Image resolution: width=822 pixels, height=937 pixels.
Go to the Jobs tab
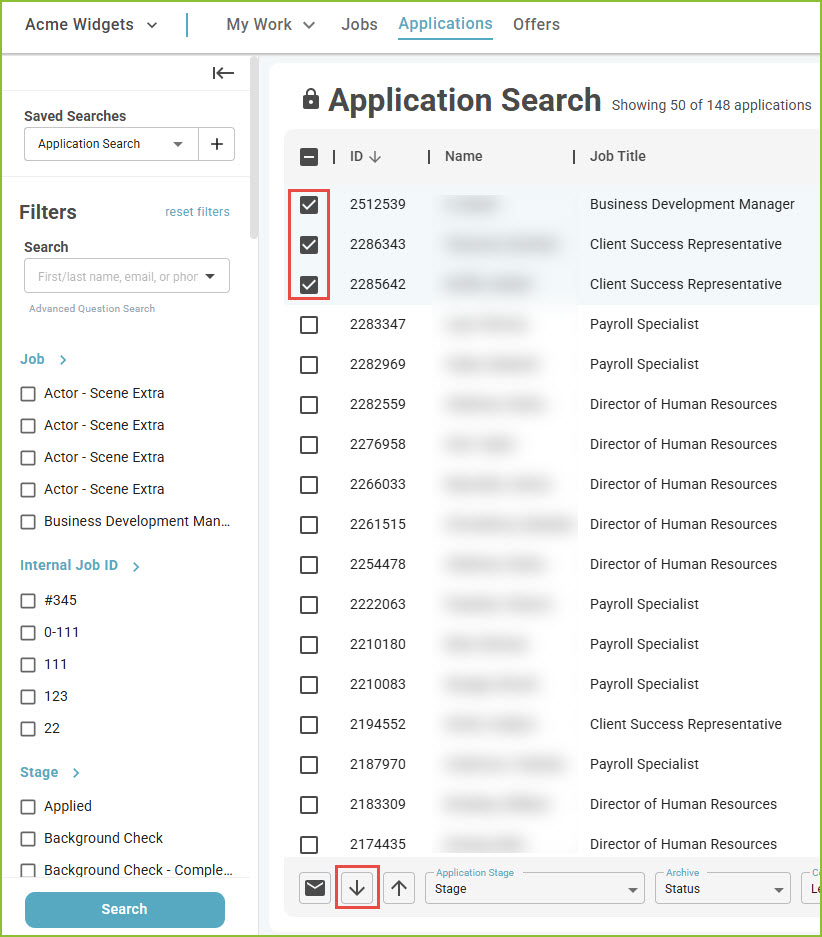360,25
